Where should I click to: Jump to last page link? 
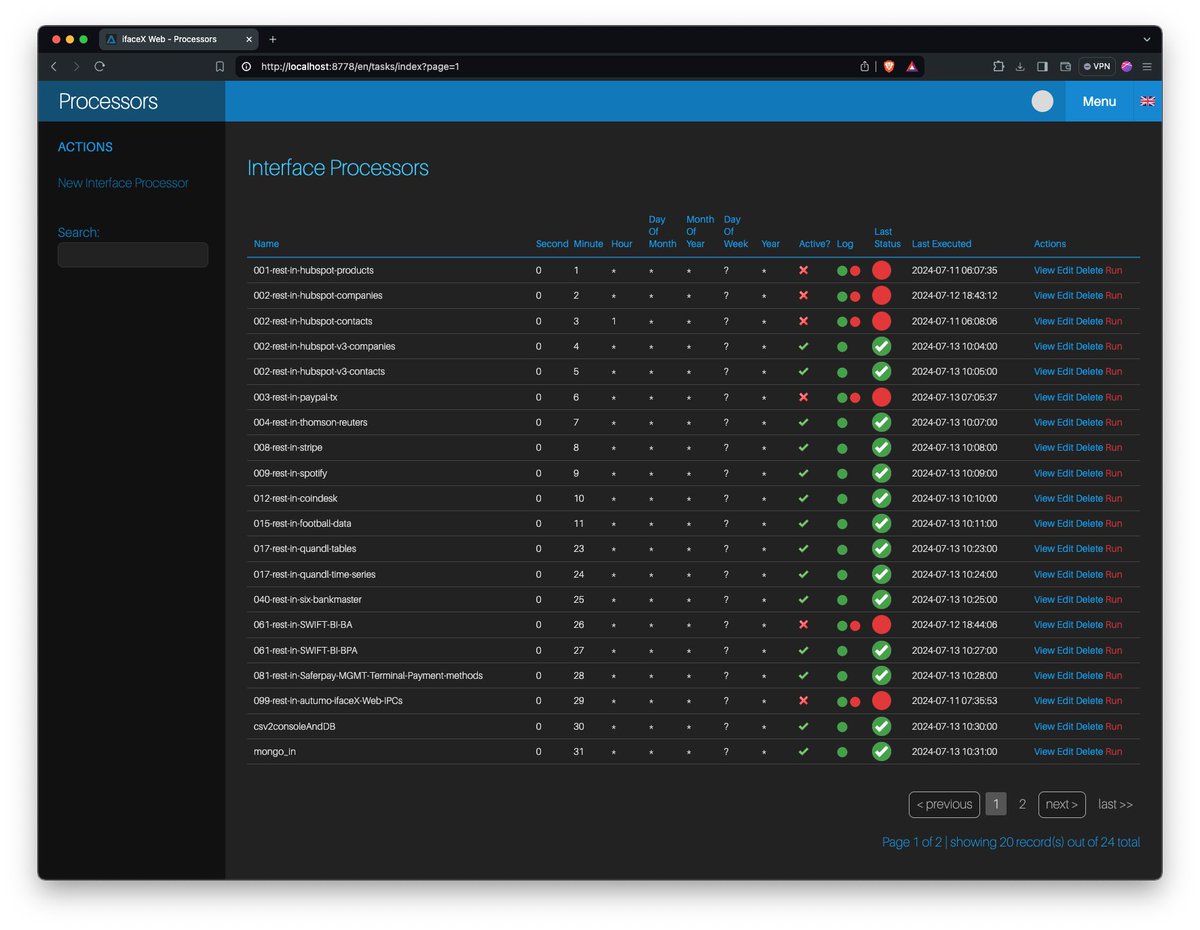1115,804
